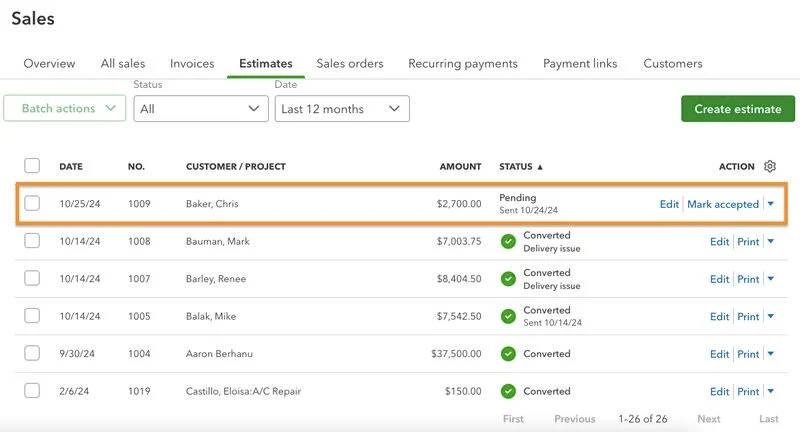Go to the Customers tab

672,63
